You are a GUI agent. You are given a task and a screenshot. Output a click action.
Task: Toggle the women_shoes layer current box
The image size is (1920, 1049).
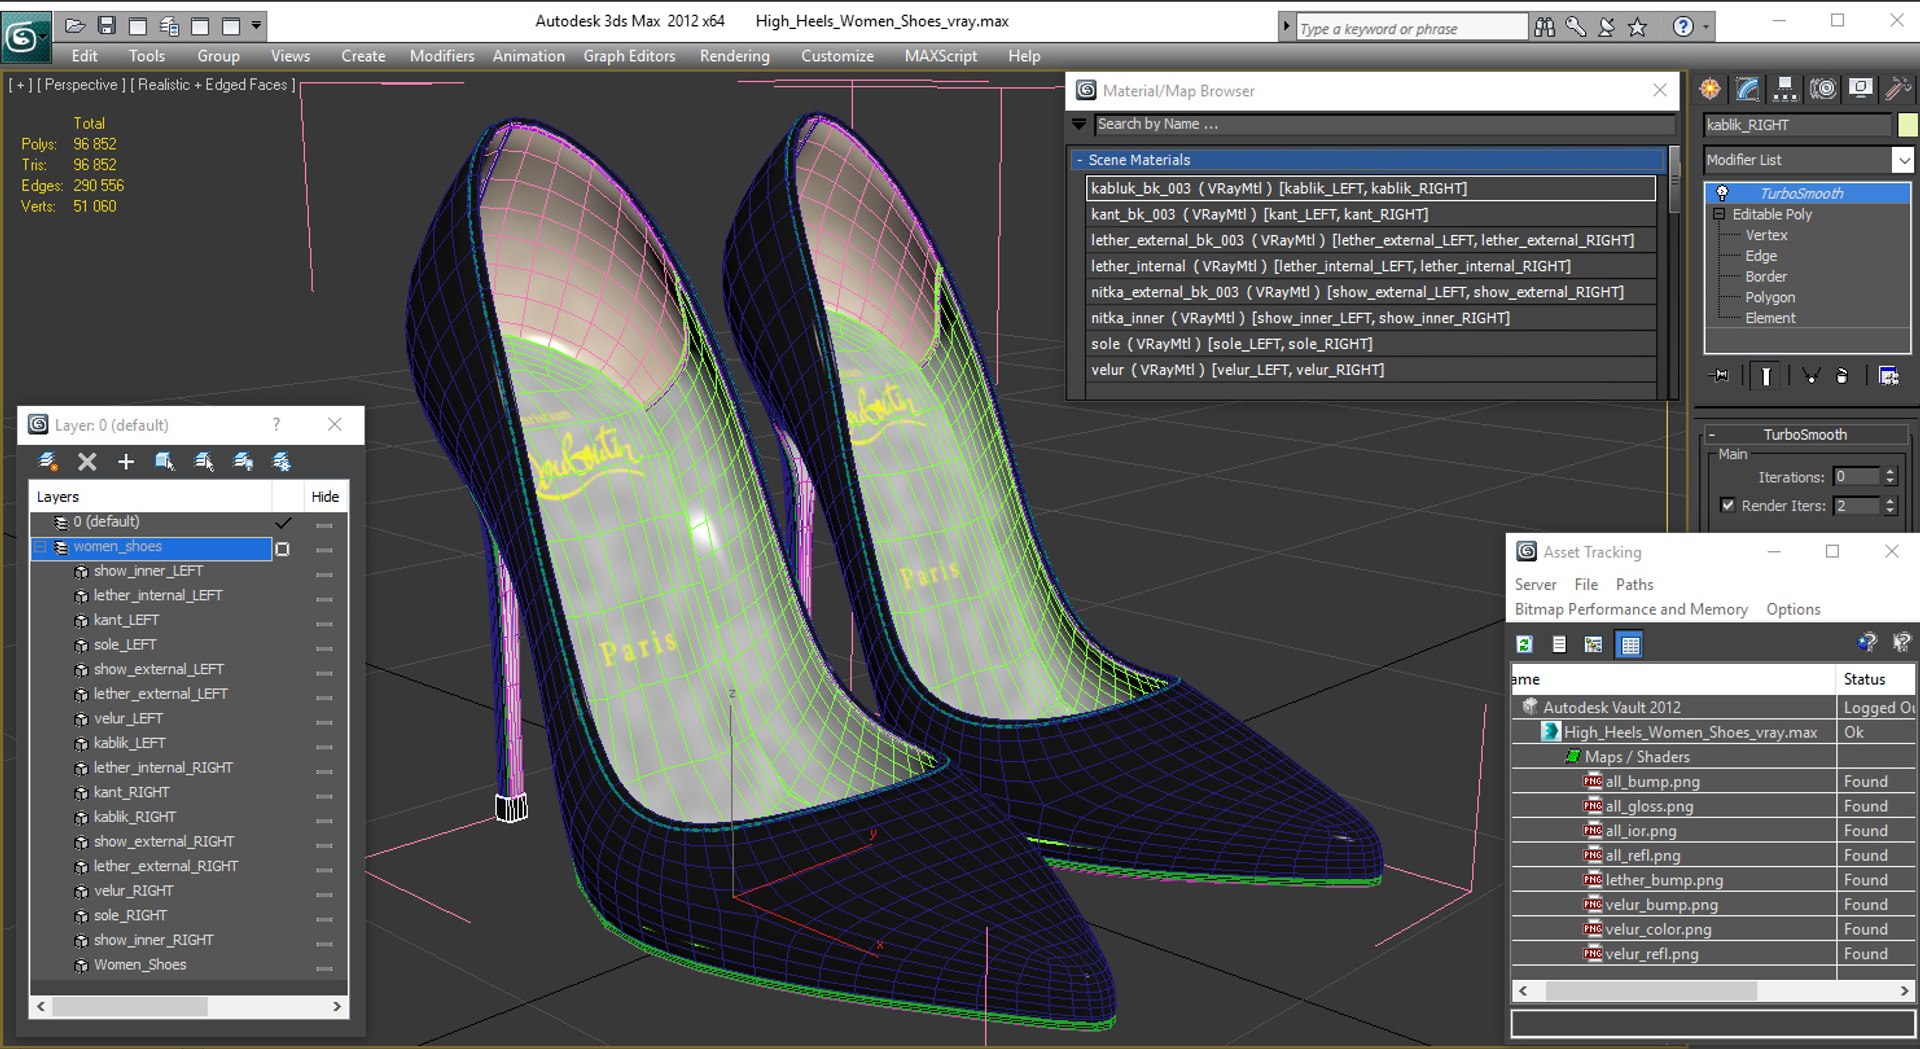point(283,548)
